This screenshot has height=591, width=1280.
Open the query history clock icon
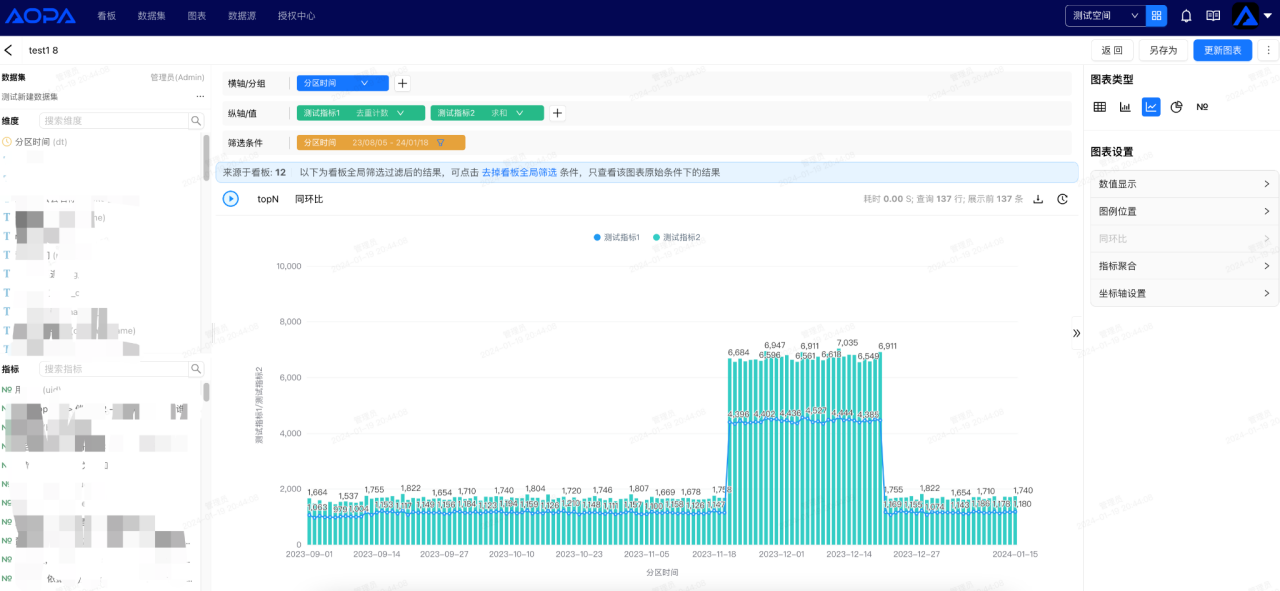[x=1062, y=199]
